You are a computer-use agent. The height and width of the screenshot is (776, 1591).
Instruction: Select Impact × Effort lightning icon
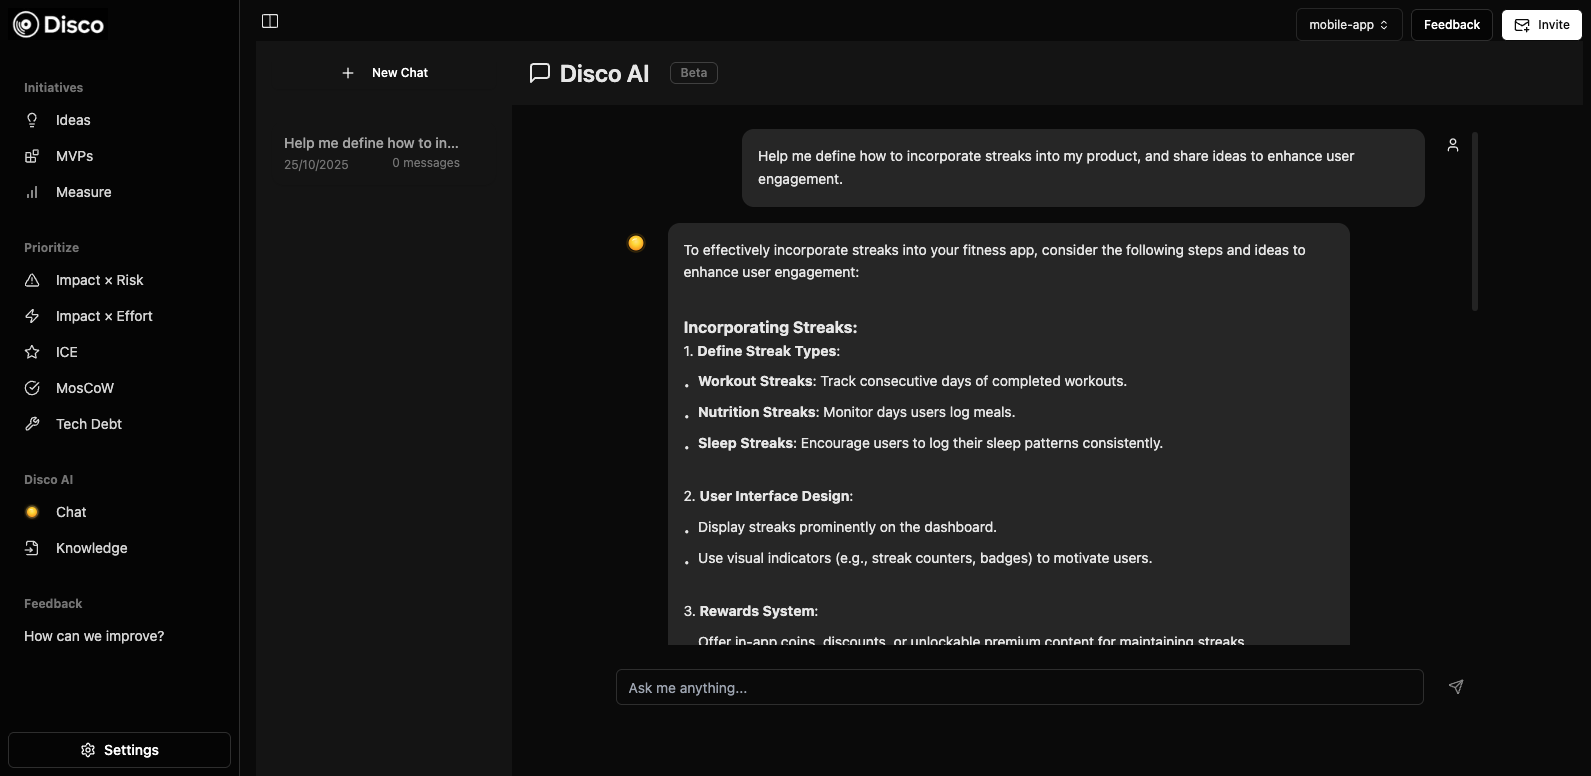tap(32, 316)
